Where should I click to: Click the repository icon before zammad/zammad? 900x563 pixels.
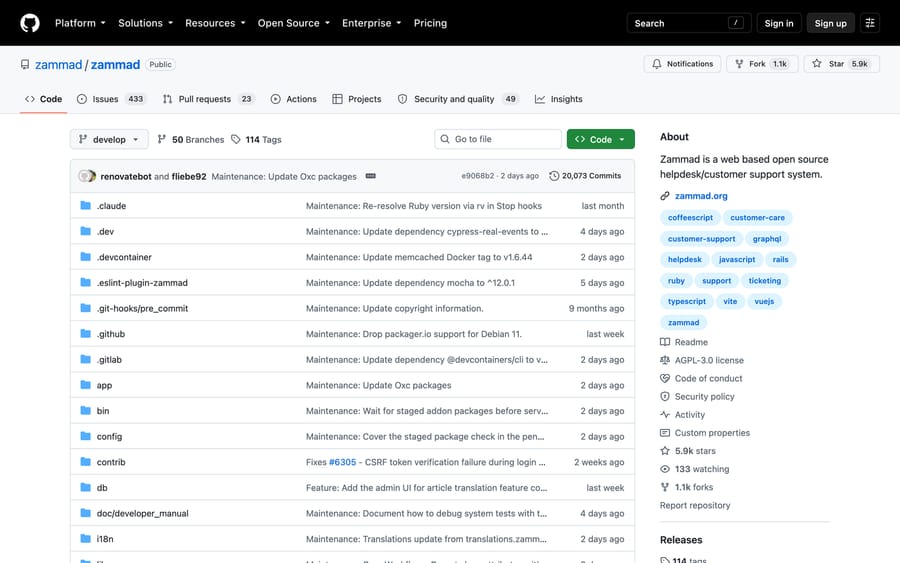[x=25, y=64]
